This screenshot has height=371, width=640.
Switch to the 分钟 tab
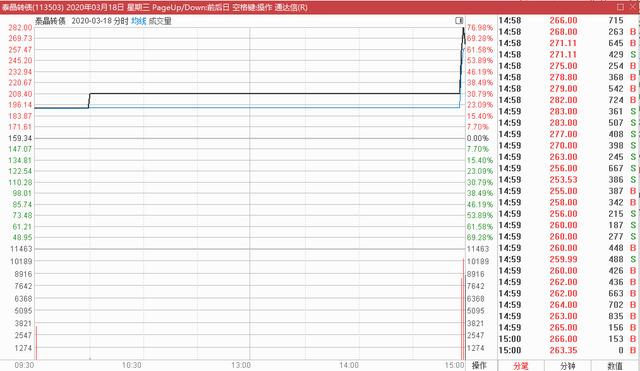point(568,365)
